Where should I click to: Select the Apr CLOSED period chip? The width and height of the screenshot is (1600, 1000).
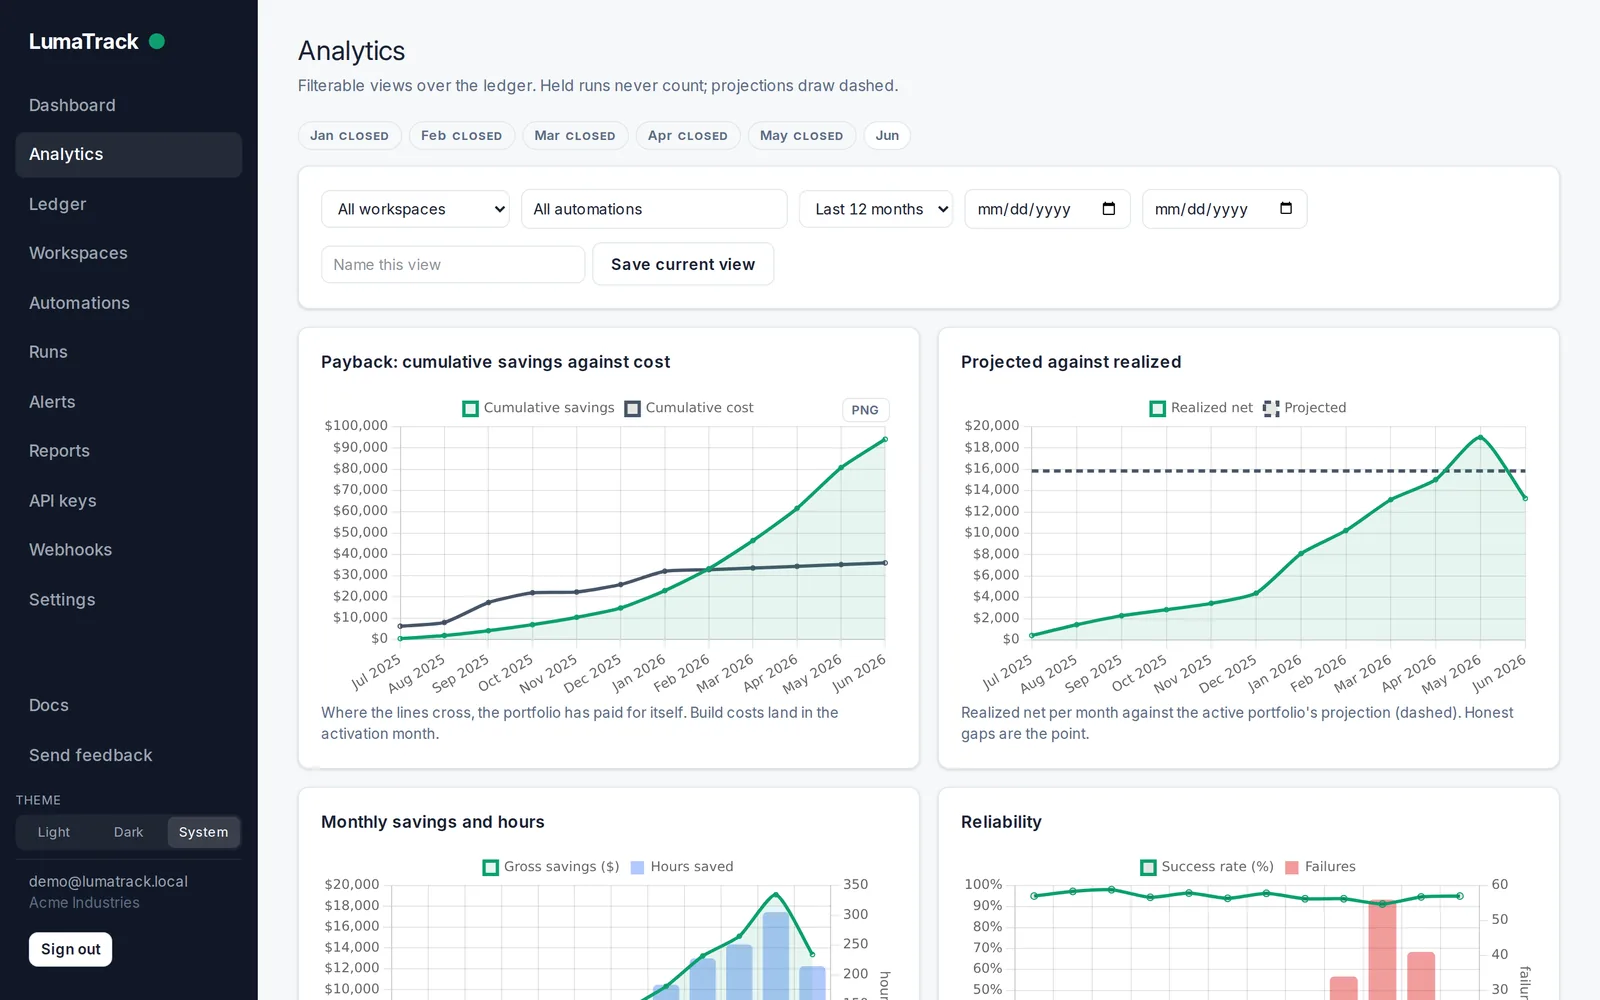(x=688, y=136)
